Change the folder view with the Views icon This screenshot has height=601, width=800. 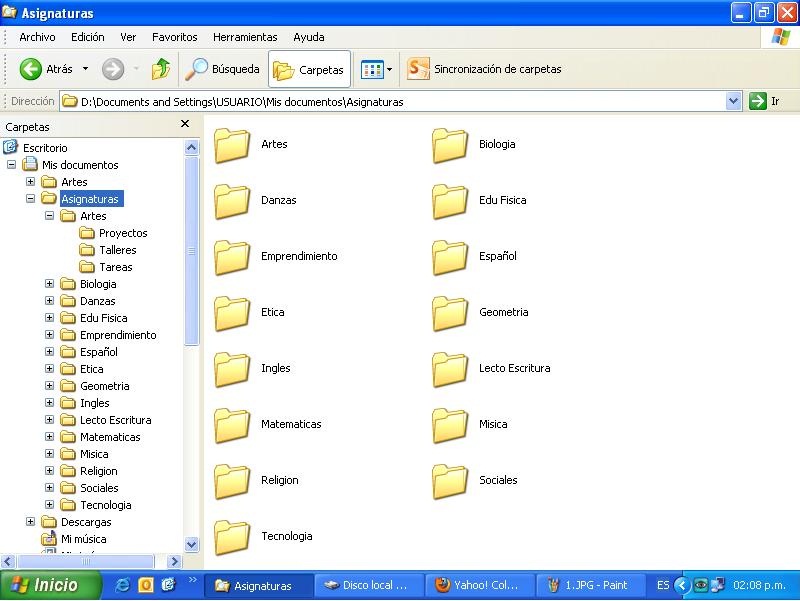click(371, 69)
